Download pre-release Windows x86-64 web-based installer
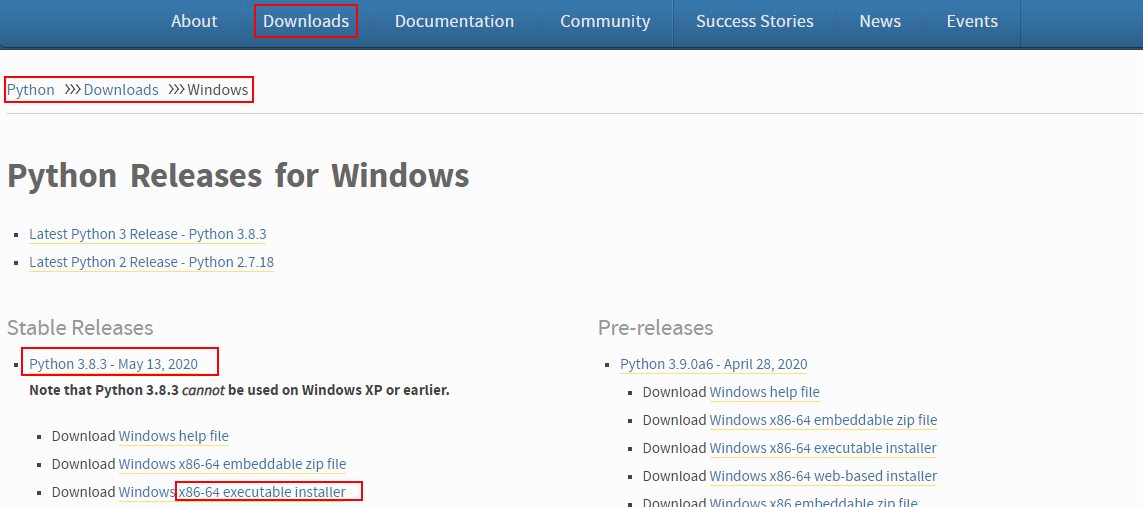Image resolution: width=1143 pixels, height=507 pixels. 823,476
